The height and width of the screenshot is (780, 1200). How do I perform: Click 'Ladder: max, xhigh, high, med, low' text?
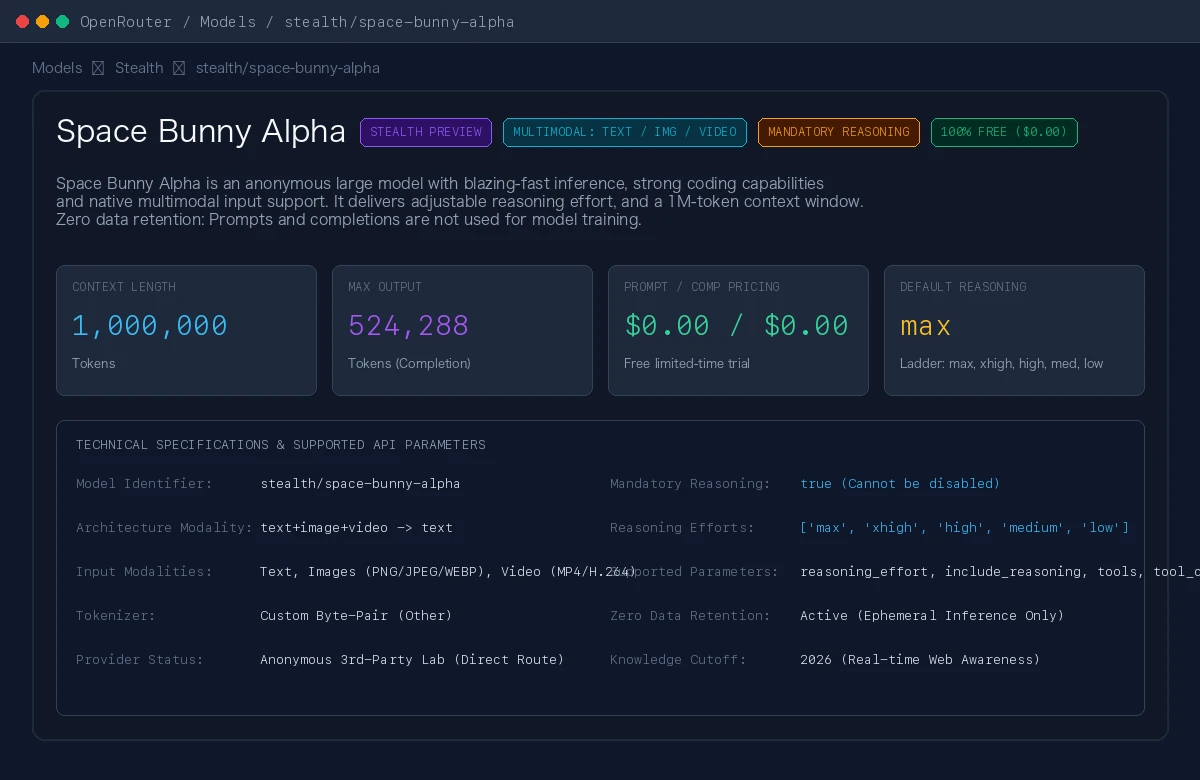[x=1002, y=363]
